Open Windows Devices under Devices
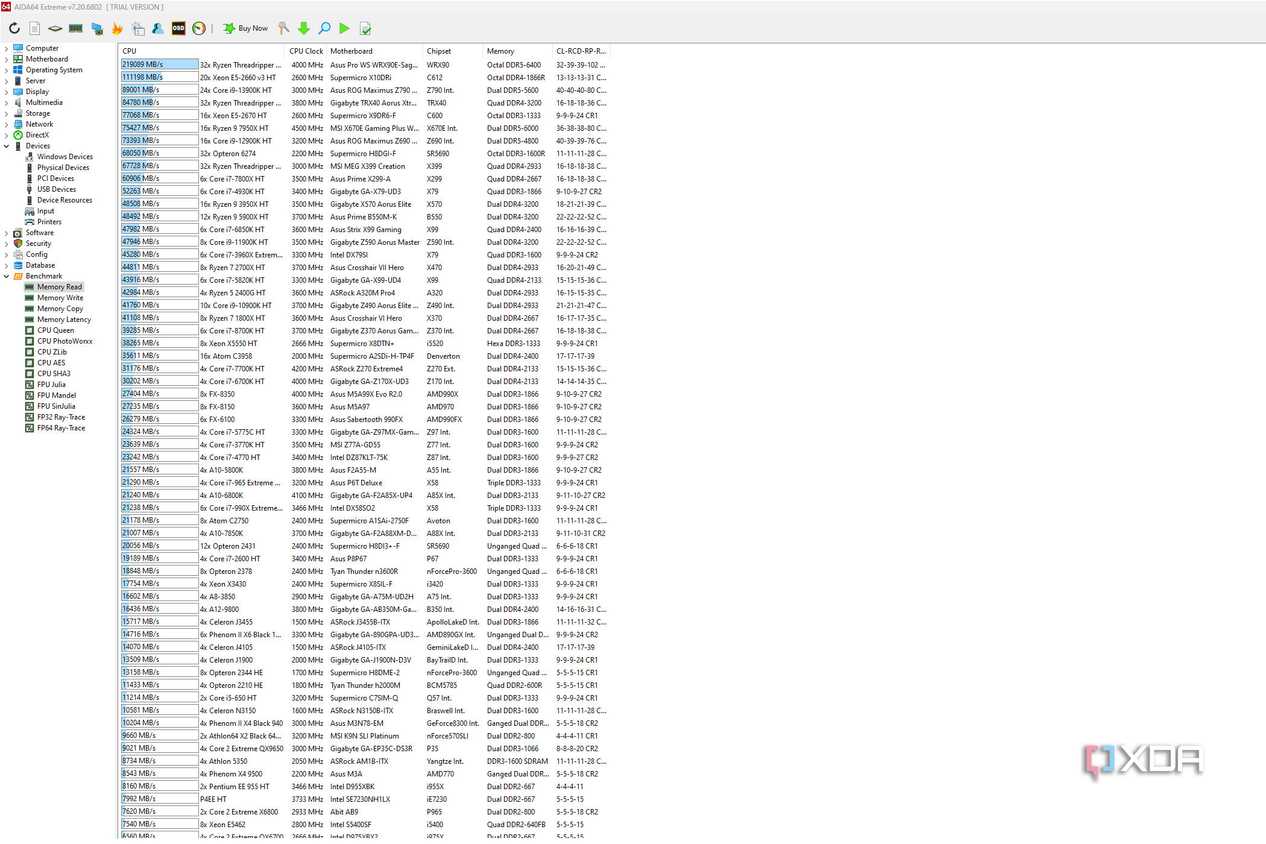The width and height of the screenshot is (1266, 844). tap(65, 157)
